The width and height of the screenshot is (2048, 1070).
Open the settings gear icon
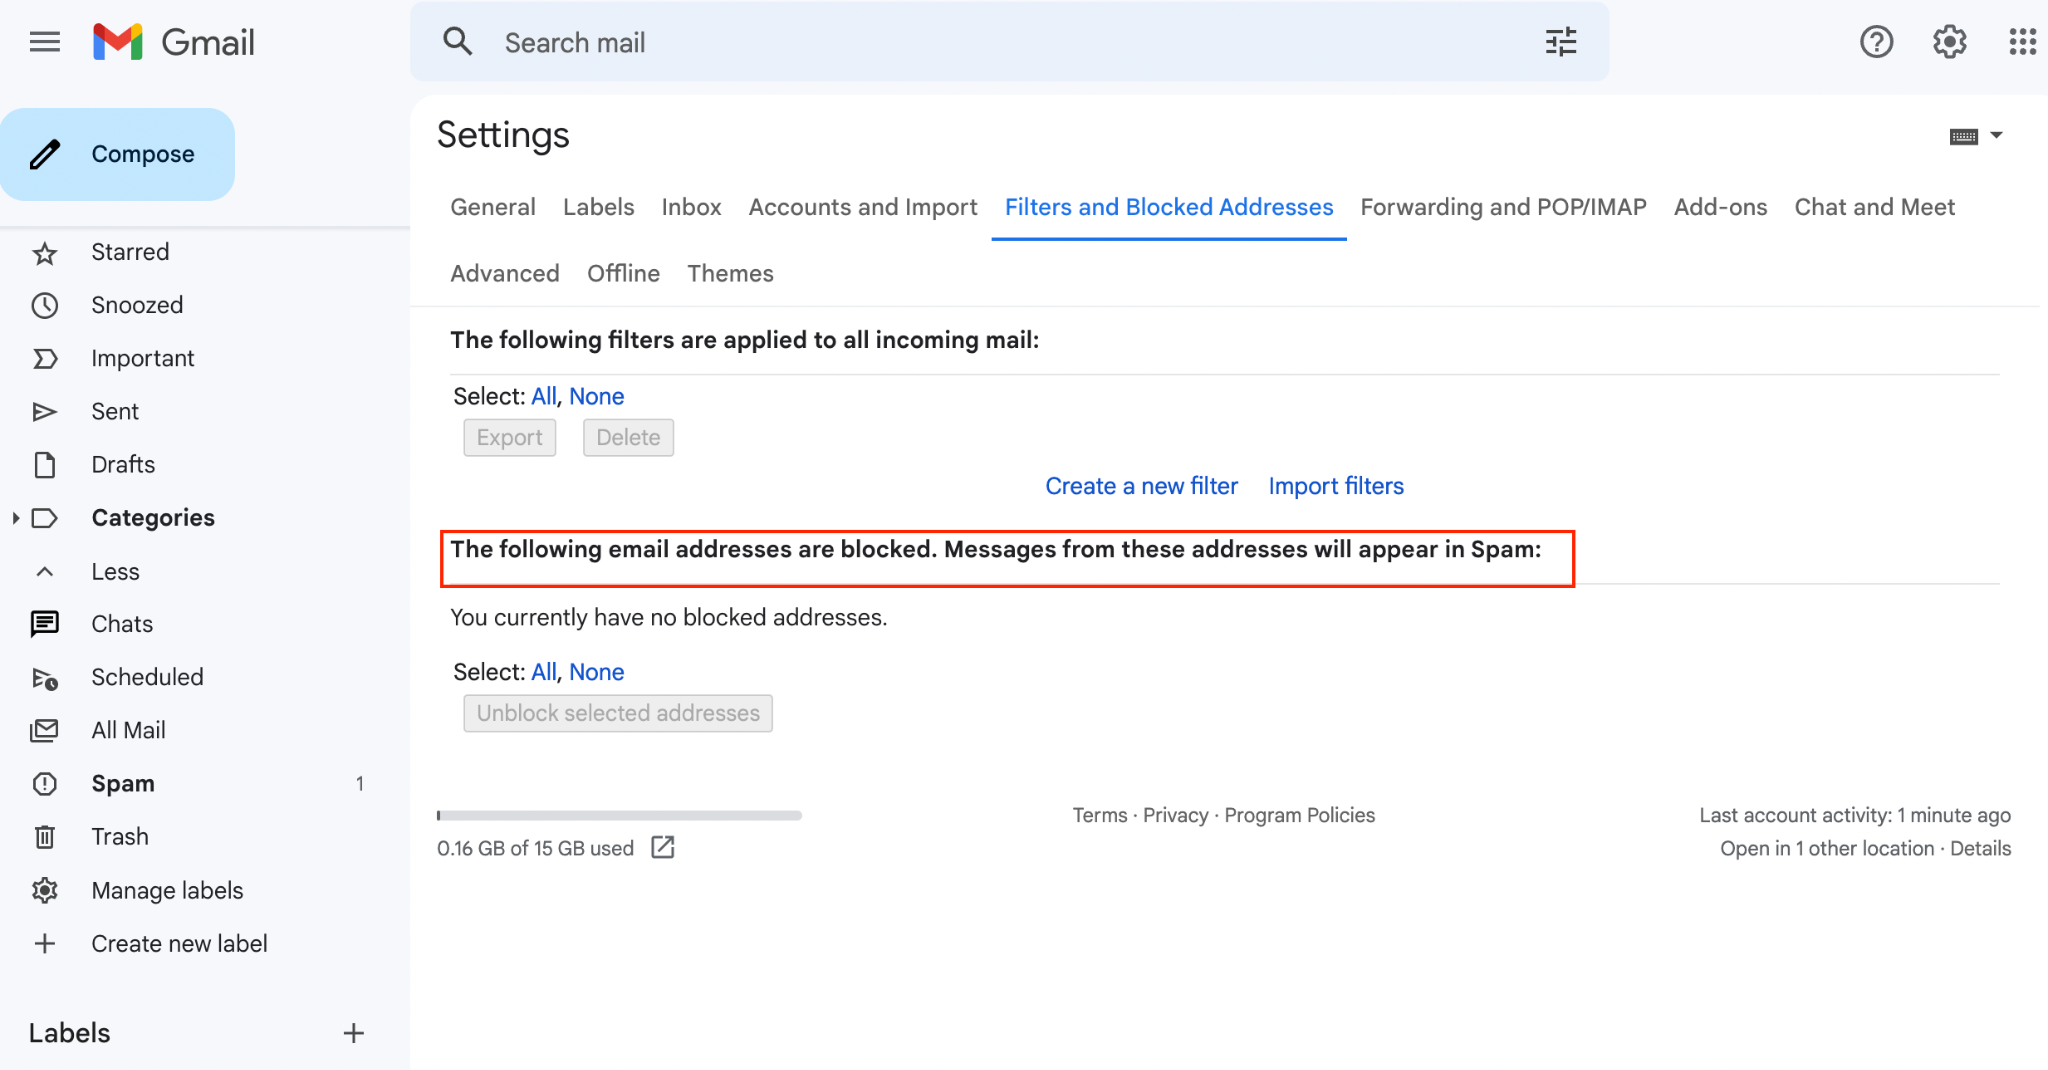[x=1949, y=42]
